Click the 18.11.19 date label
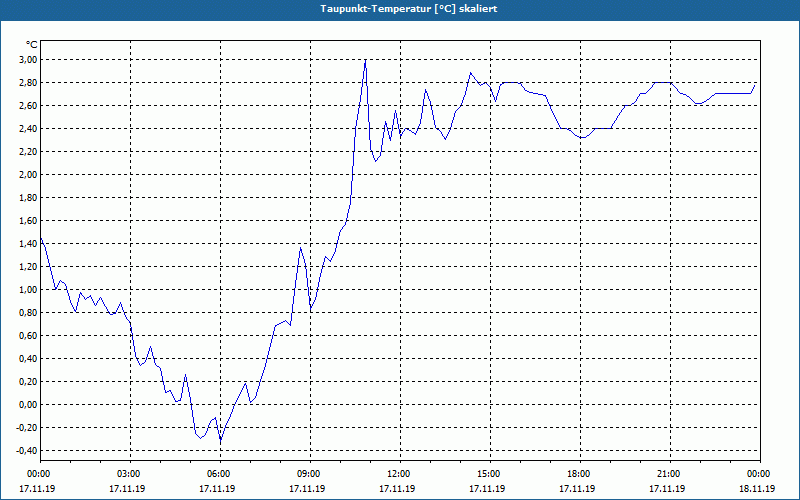The image size is (800, 500). [x=757, y=488]
